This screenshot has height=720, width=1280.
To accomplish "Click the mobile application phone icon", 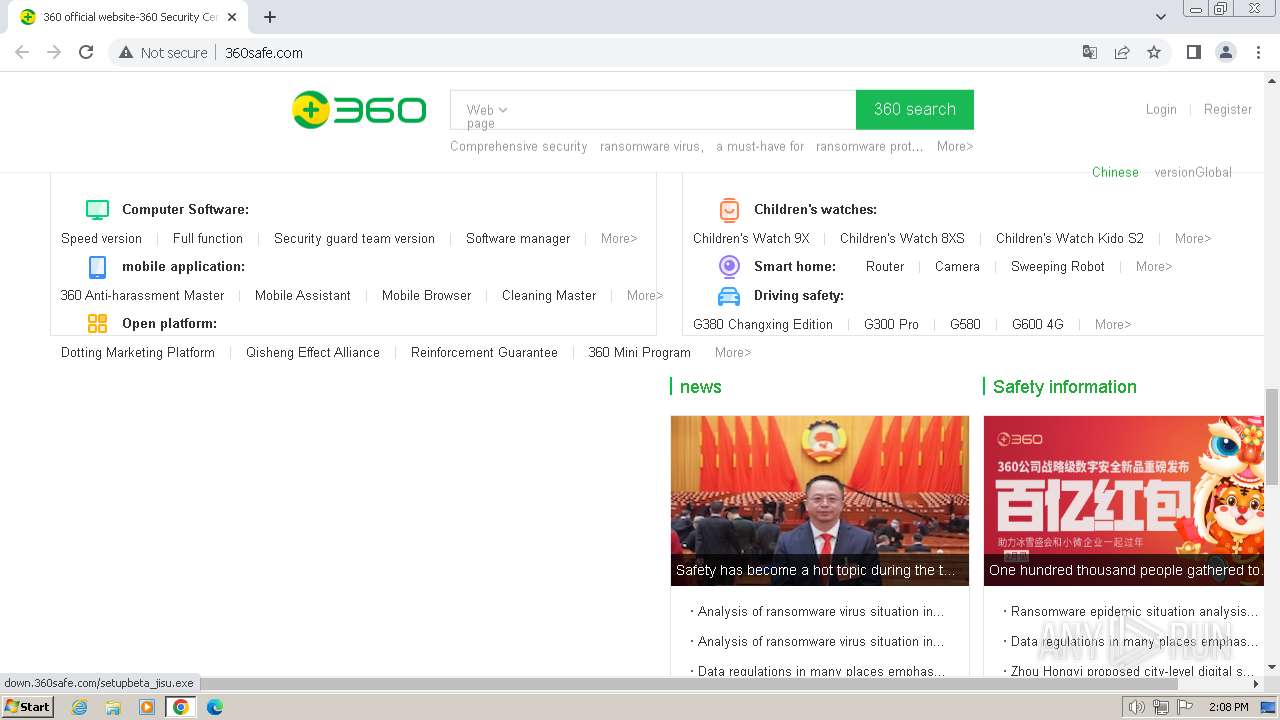I will point(97,267).
